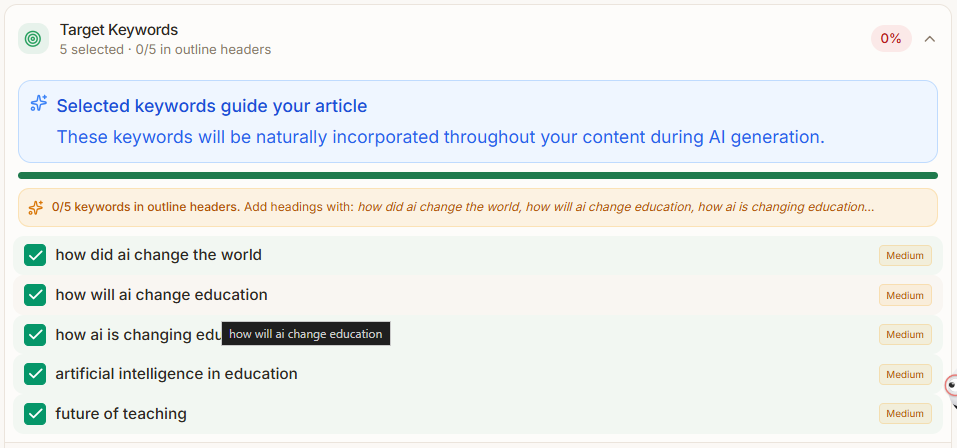Select 'artificial intelligence in education' keyword text
The width and height of the screenshot is (957, 448).
(176, 374)
